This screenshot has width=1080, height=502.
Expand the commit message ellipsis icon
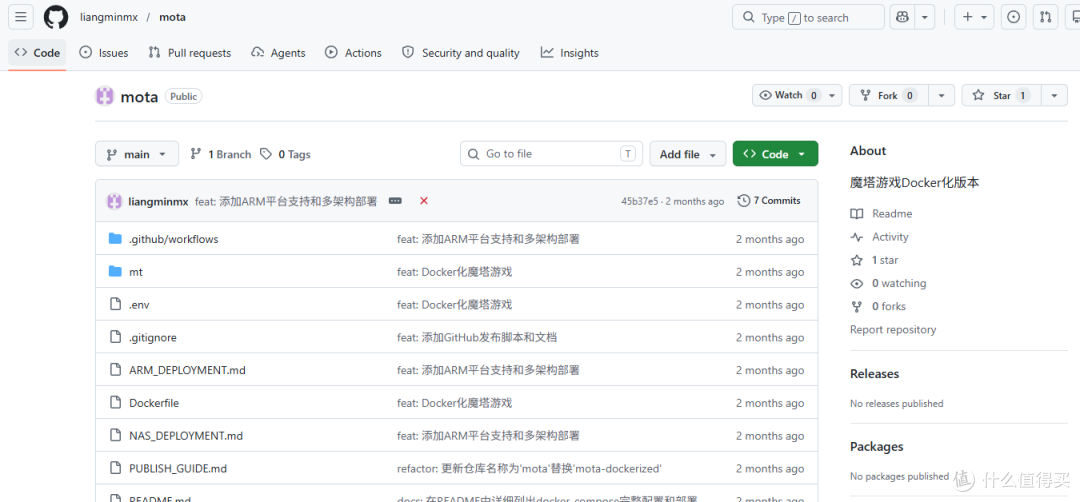pos(395,201)
